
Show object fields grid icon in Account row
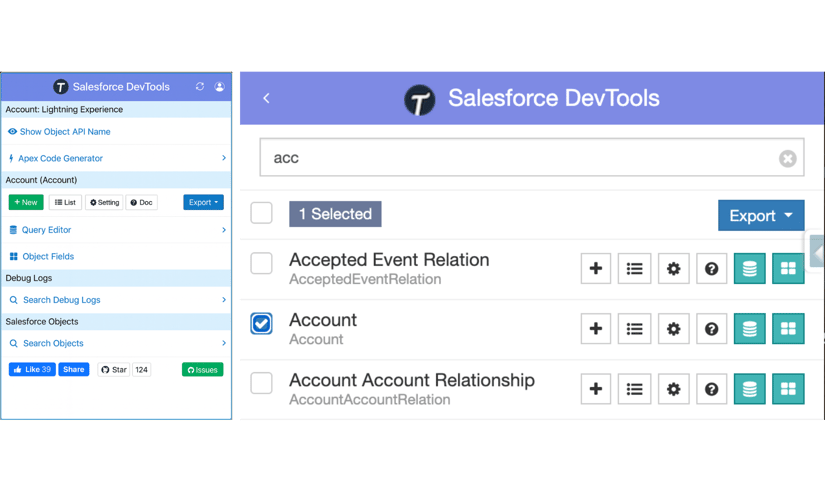(788, 329)
